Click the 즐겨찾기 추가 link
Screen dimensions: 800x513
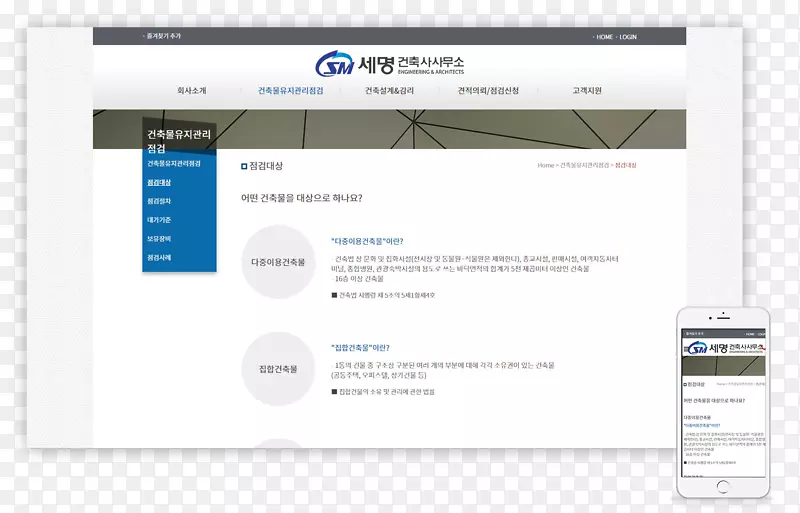tap(163, 36)
